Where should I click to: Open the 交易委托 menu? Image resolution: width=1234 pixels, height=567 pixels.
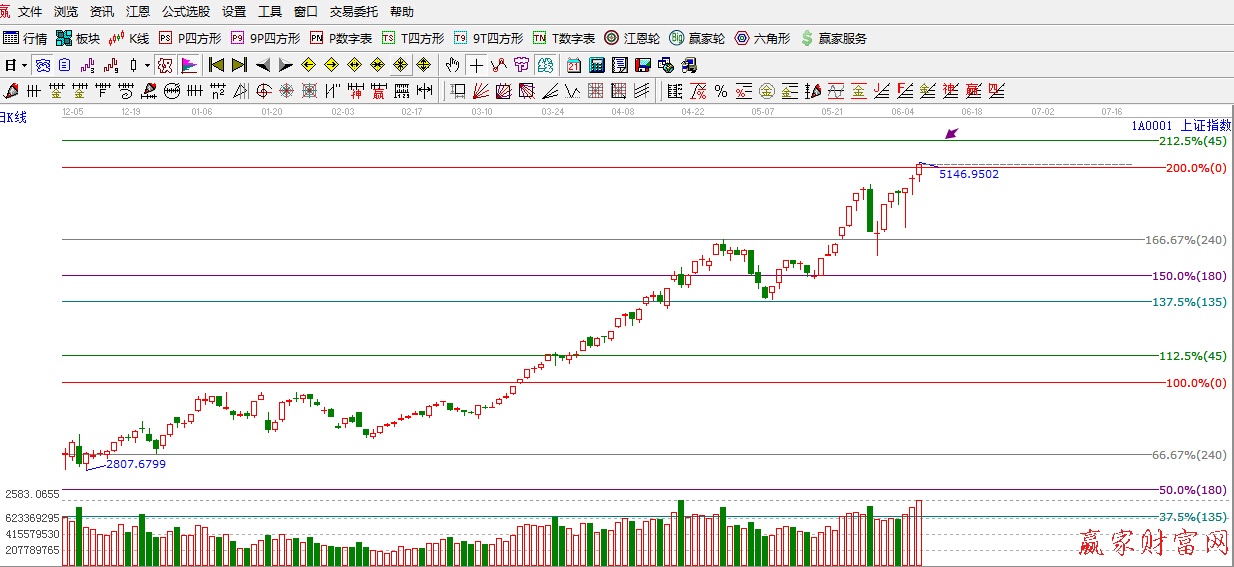pos(354,12)
